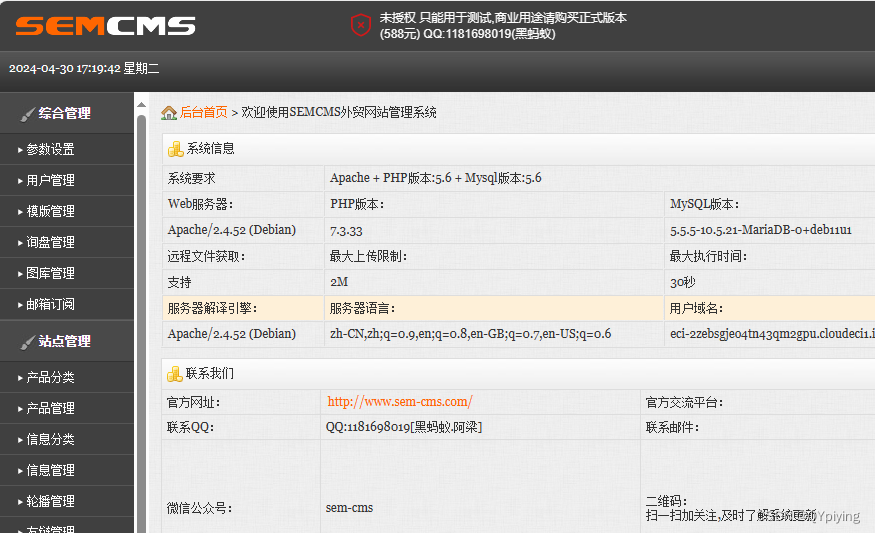Screen dimensions: 875x533
Task: Open 参数设置 in the sidebar
Action: click(50, 149)
